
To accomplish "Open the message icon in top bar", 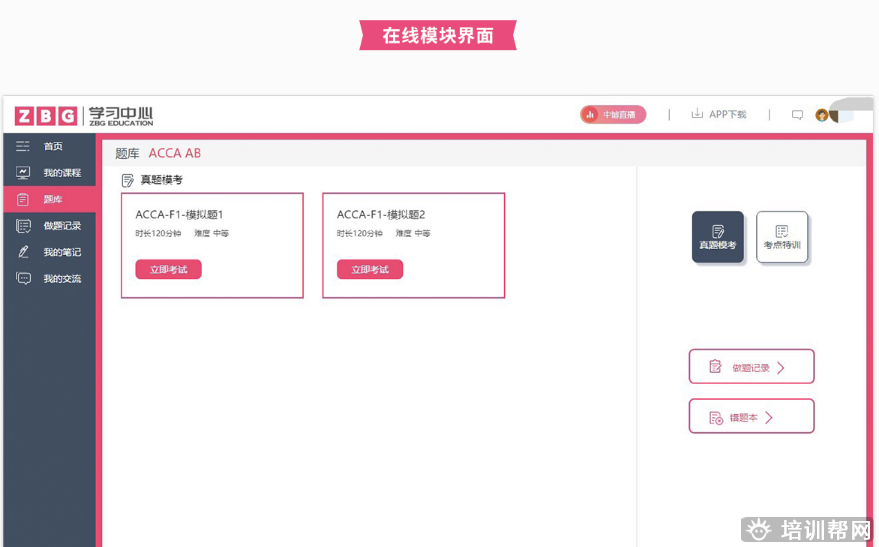I will 797,115.
